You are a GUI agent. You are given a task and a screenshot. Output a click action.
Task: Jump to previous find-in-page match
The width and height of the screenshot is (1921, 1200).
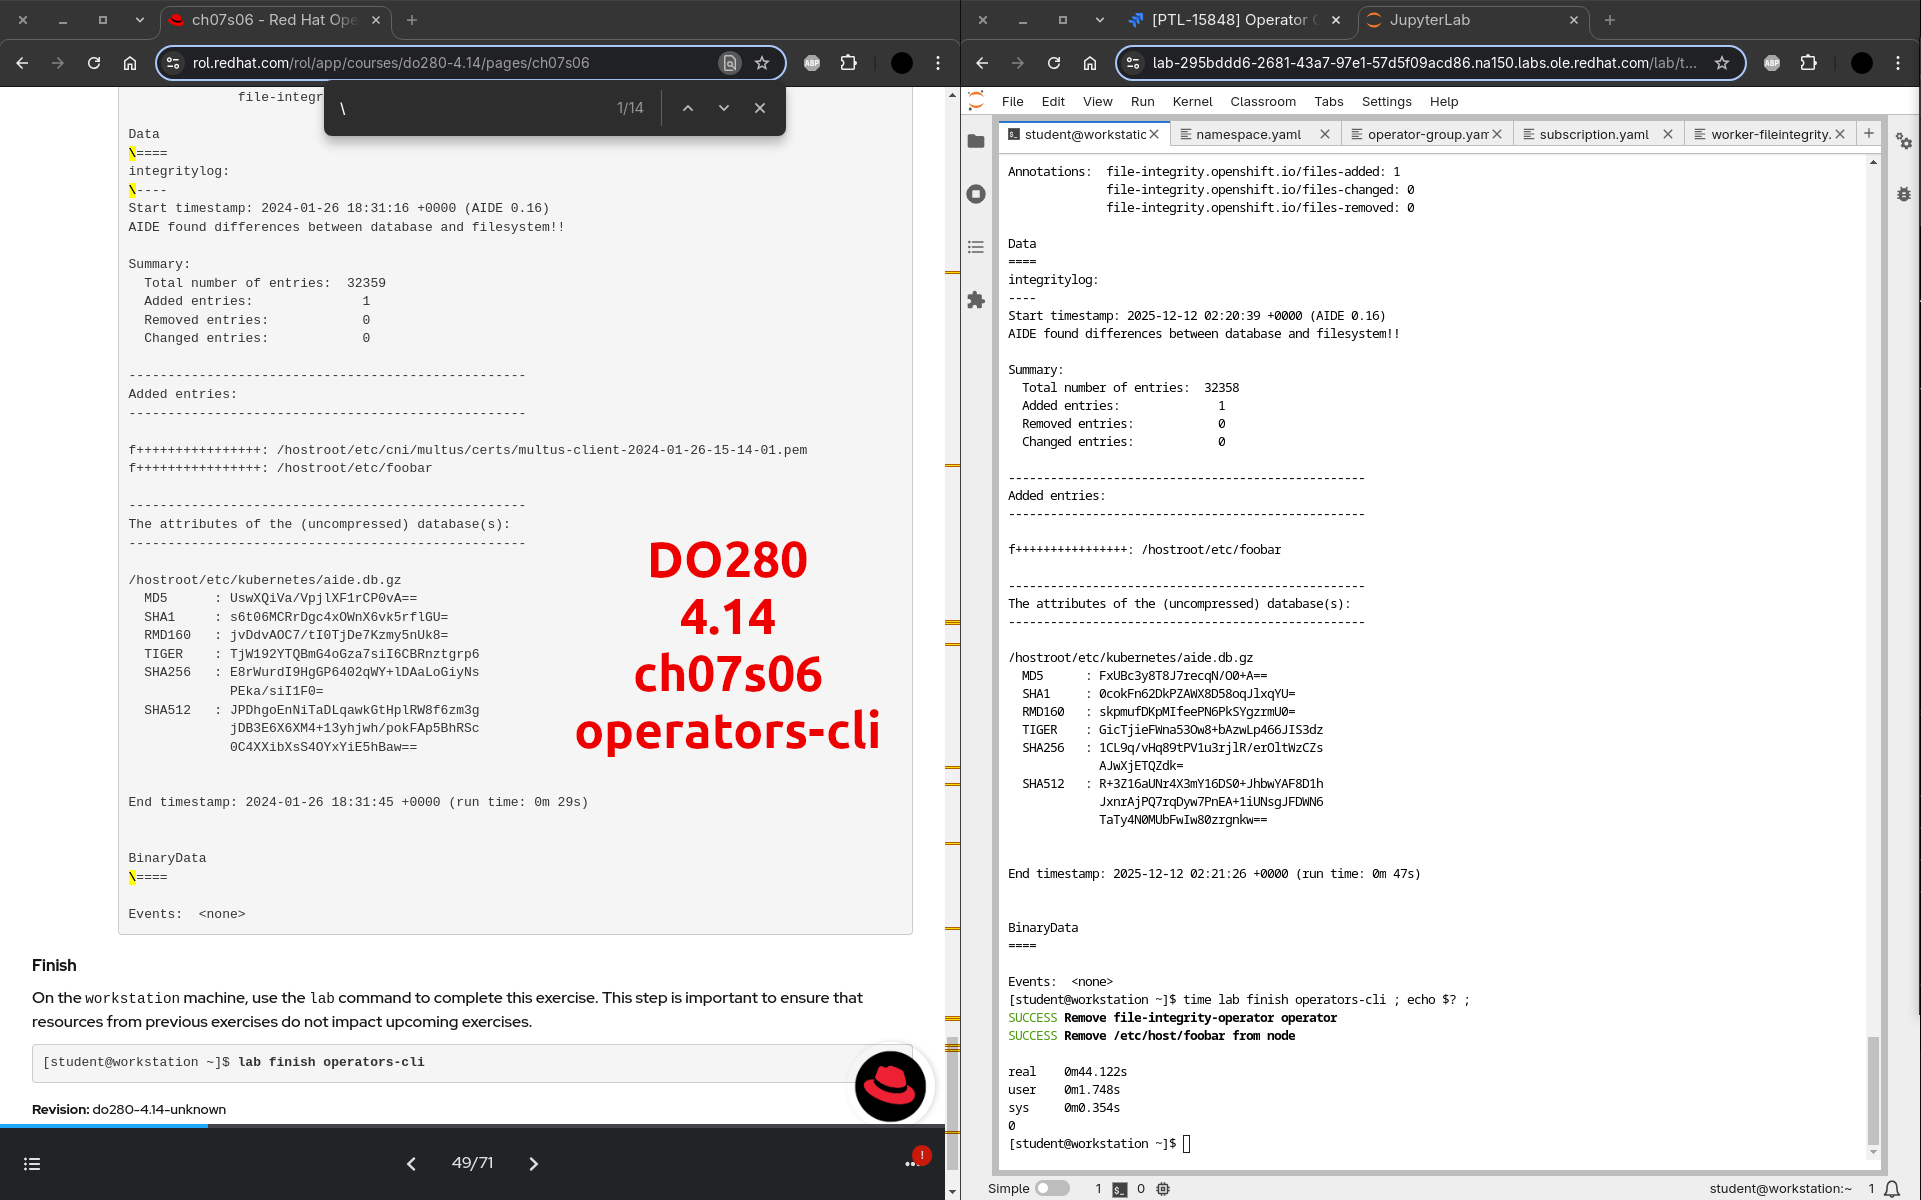(x=688, y=108)
